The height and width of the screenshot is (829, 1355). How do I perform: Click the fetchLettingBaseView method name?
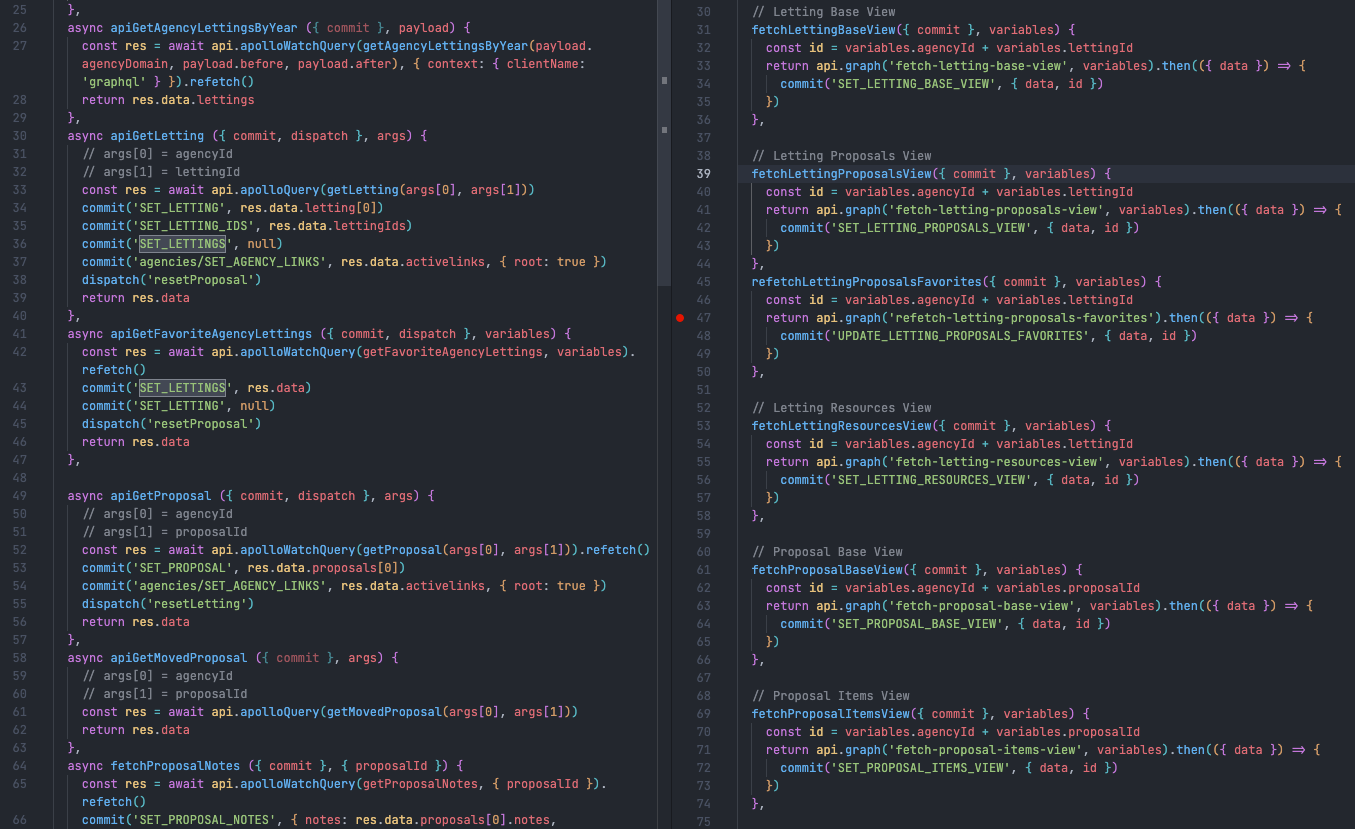click(x=824, y=30)
